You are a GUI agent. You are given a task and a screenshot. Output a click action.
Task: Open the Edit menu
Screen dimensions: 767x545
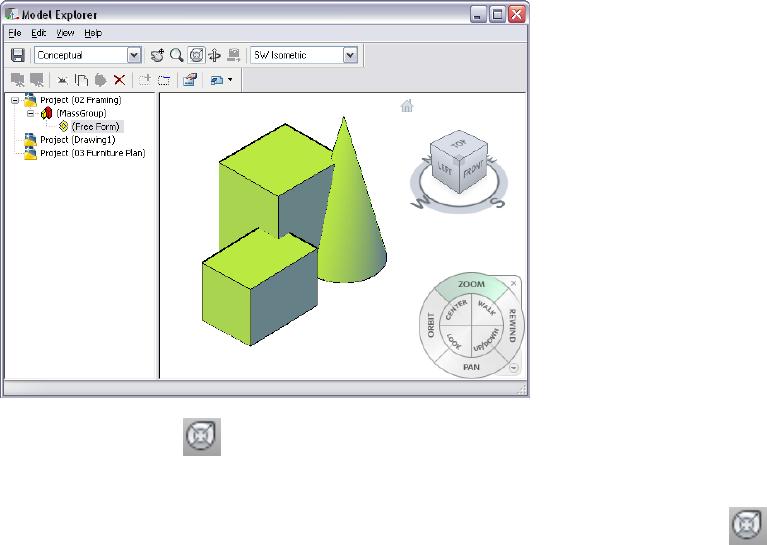[39, 33]
